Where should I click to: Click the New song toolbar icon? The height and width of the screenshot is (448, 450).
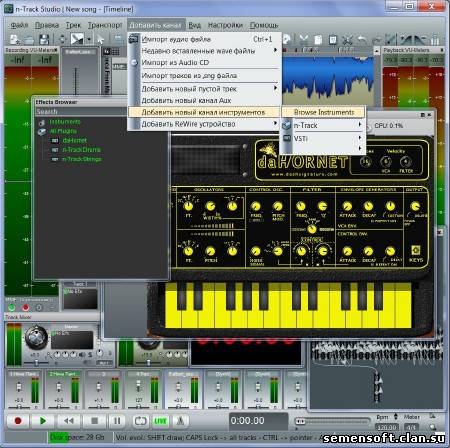point(14,40)
